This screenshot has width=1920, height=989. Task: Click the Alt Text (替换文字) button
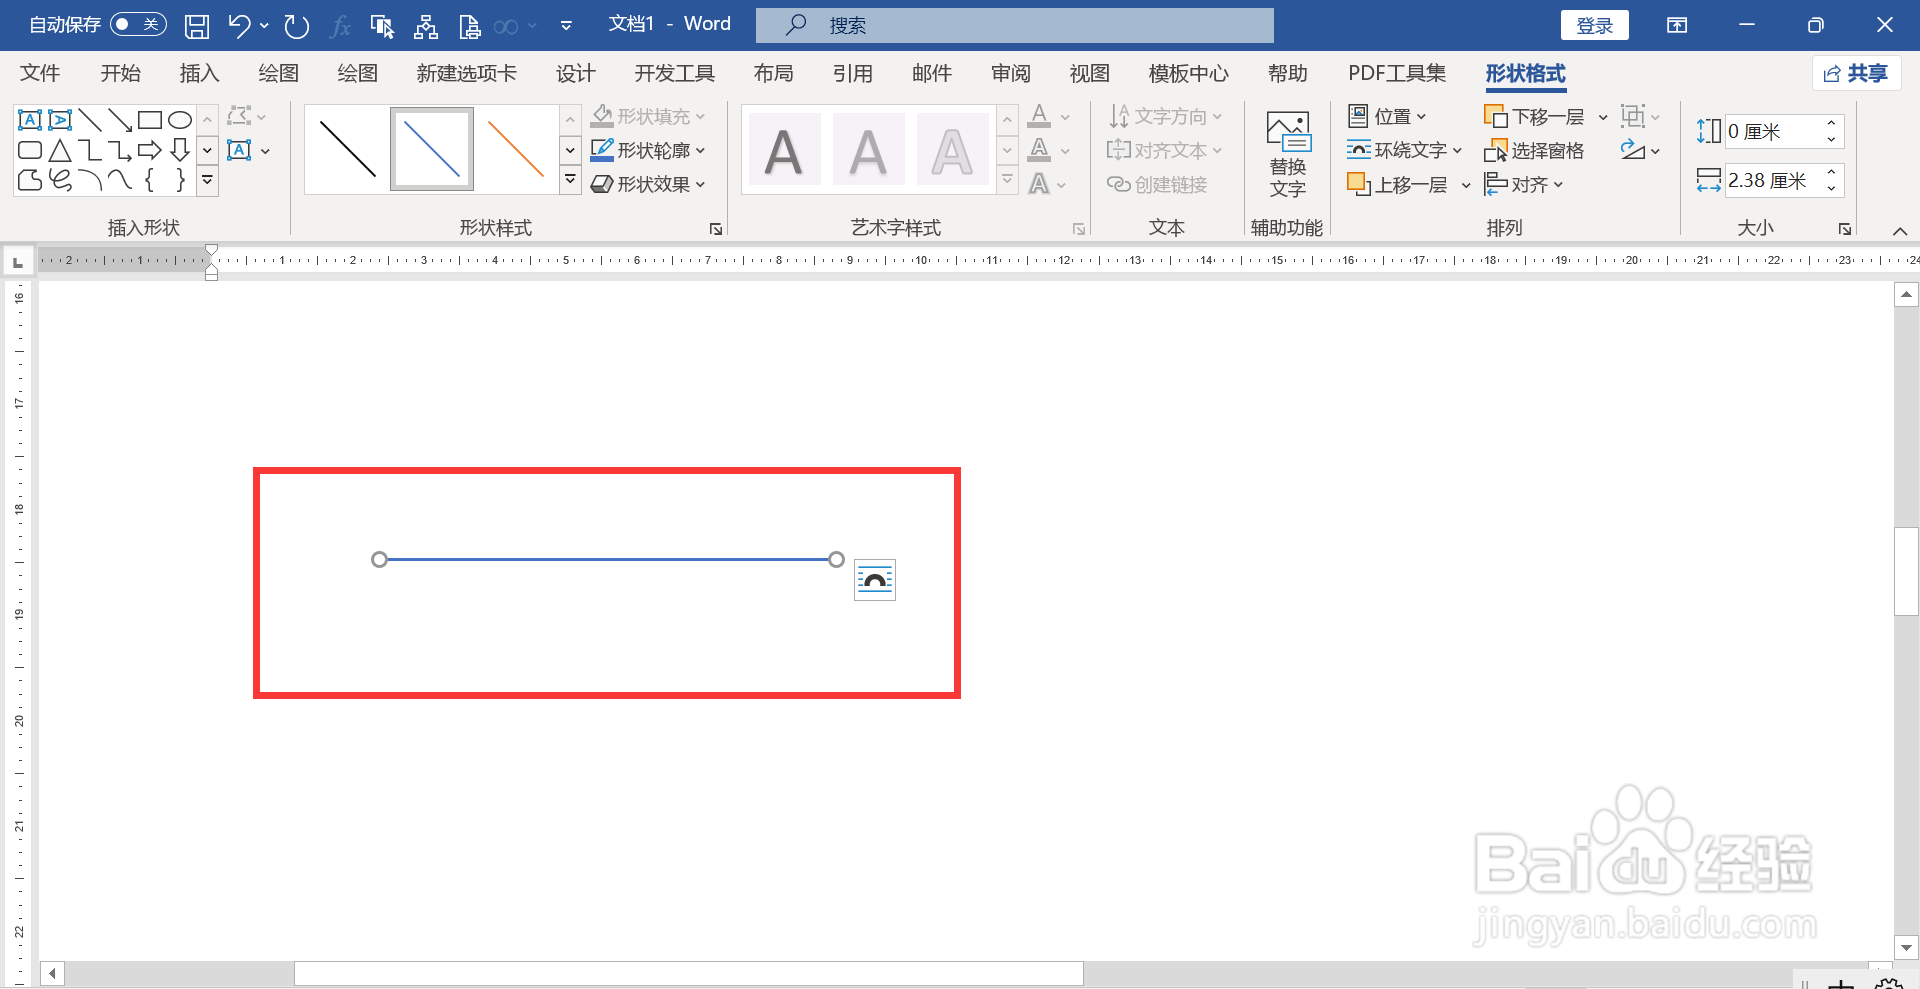pos(1288,155)
